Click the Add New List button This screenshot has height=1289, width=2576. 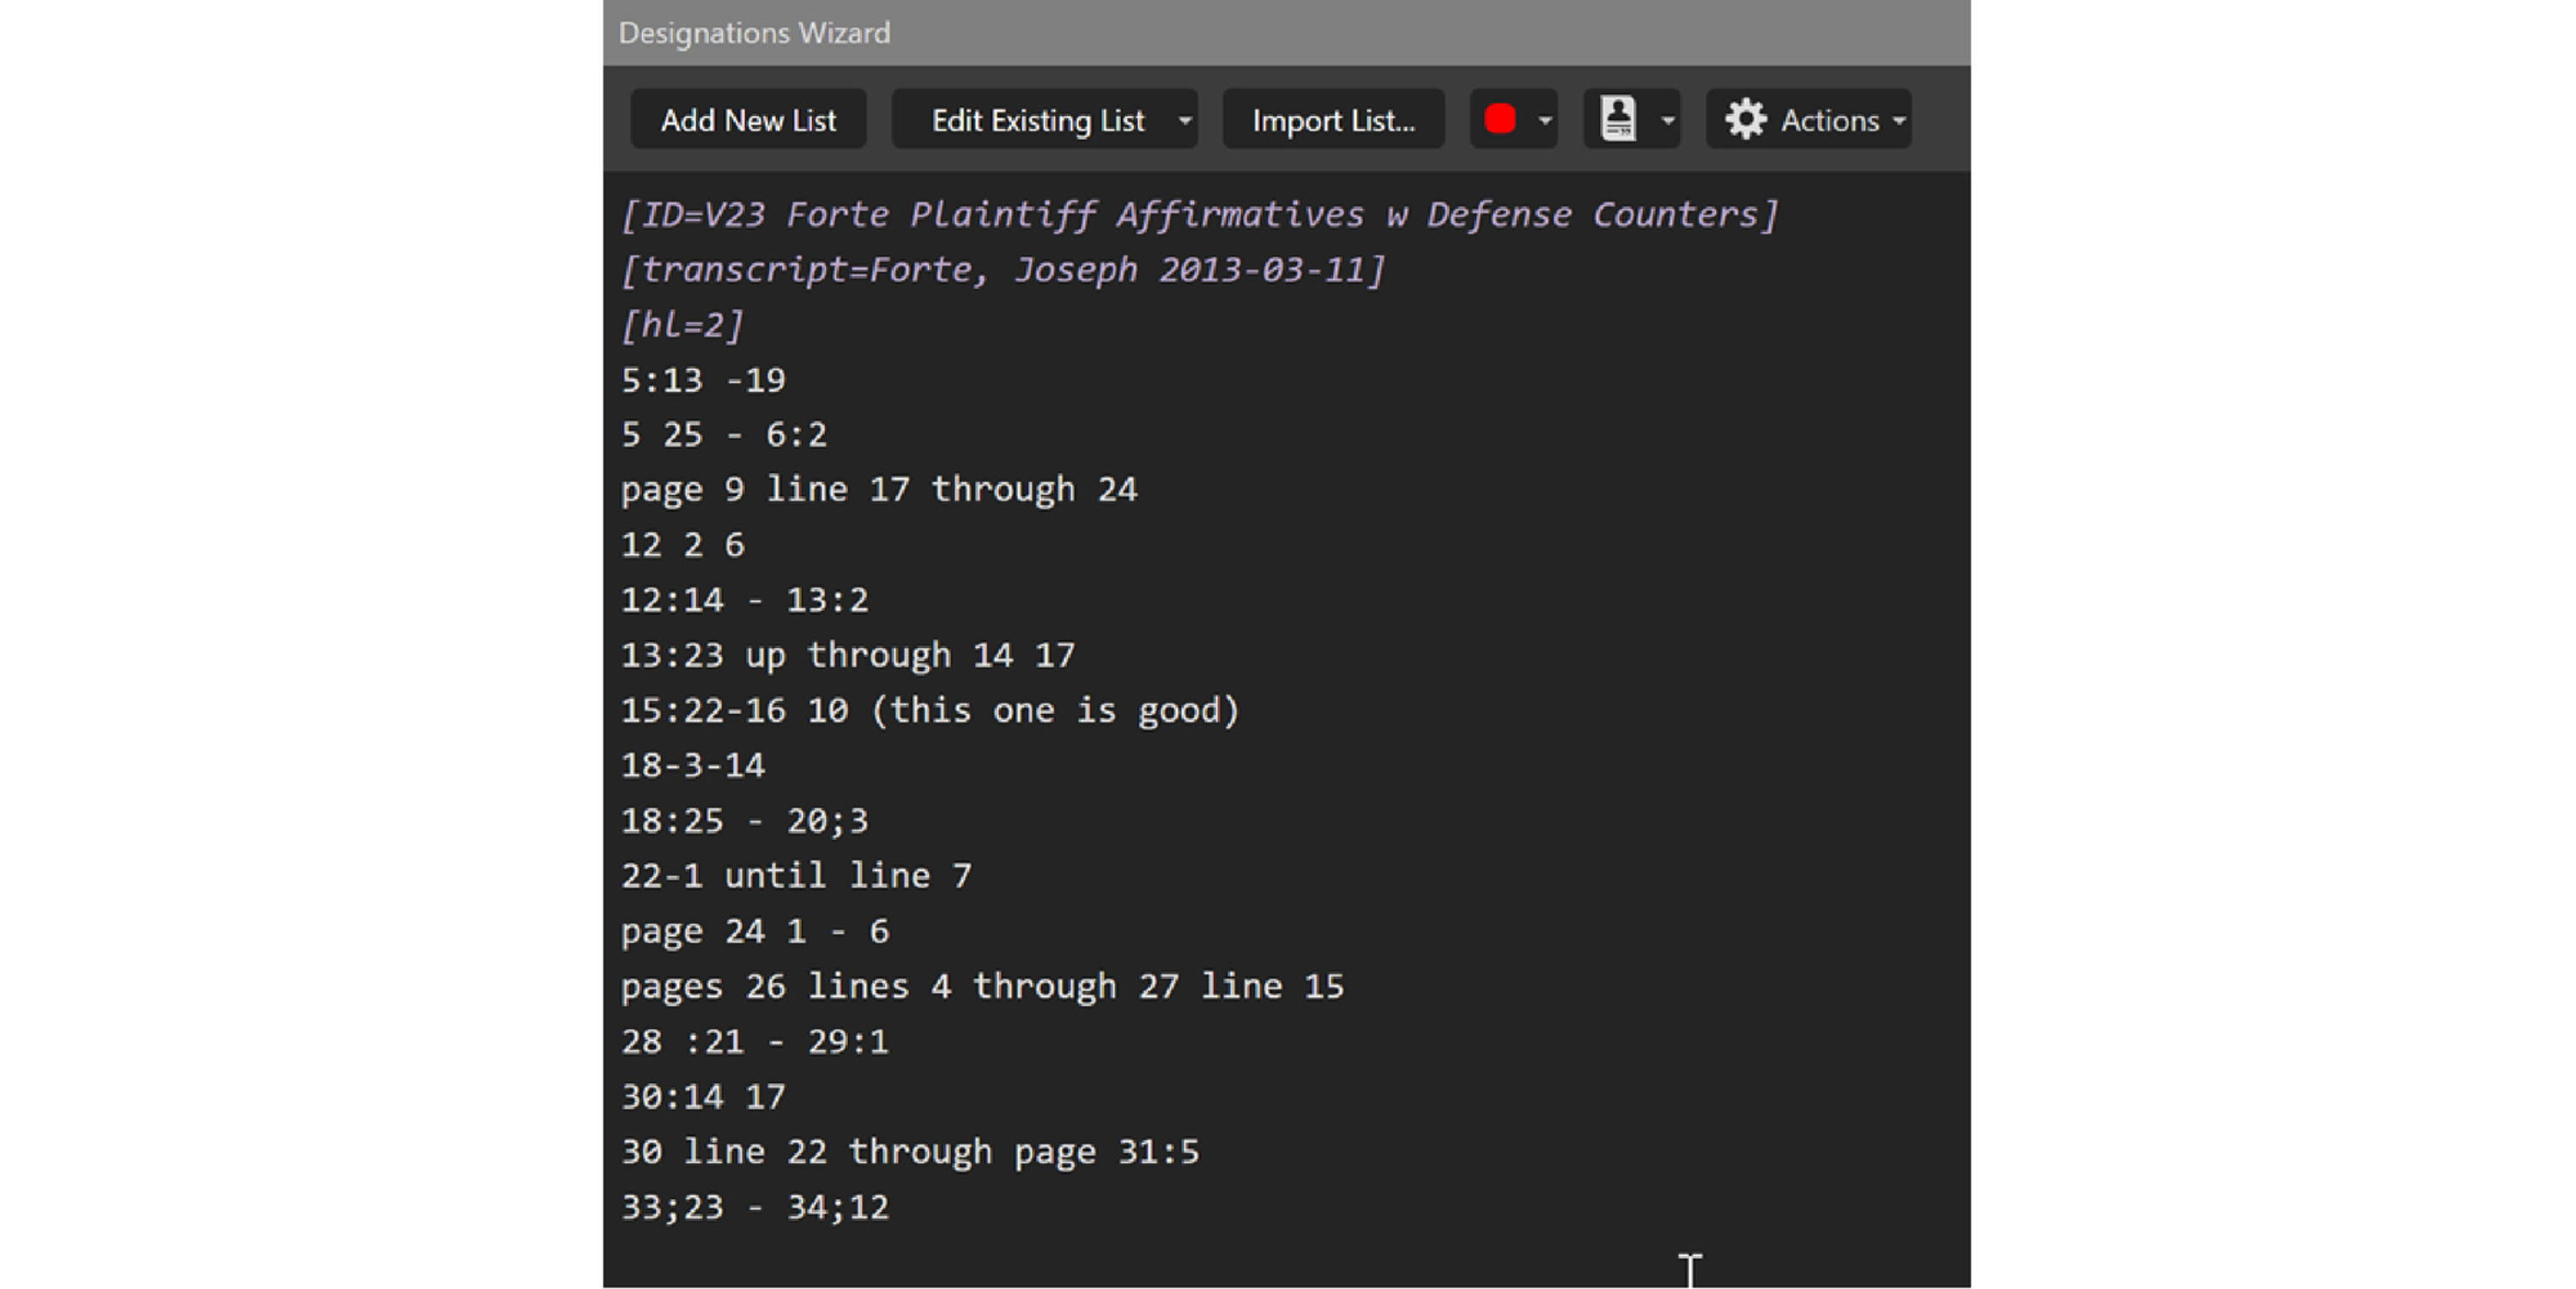coord(748,120)
